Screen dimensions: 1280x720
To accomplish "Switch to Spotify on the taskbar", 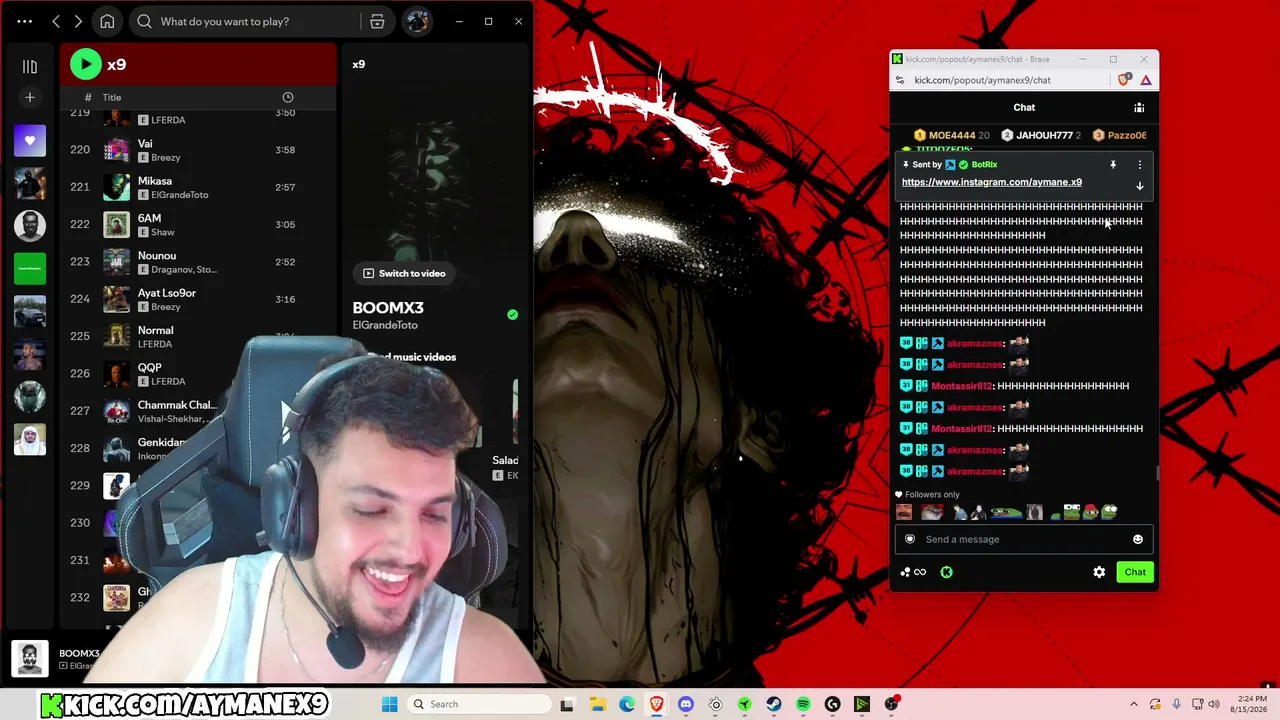I will pos(803,704).
